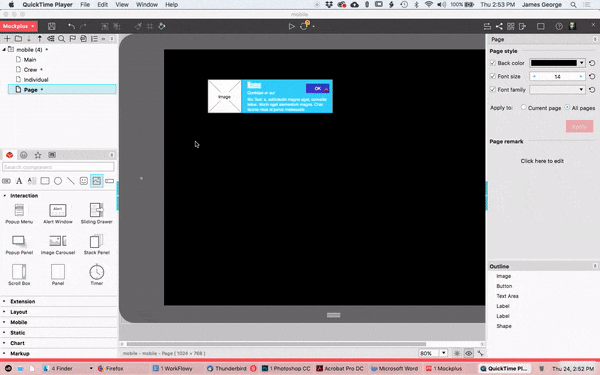Open the Font family dropdown
The height and width of the screenshot is (375, 600).
(558, 90)
